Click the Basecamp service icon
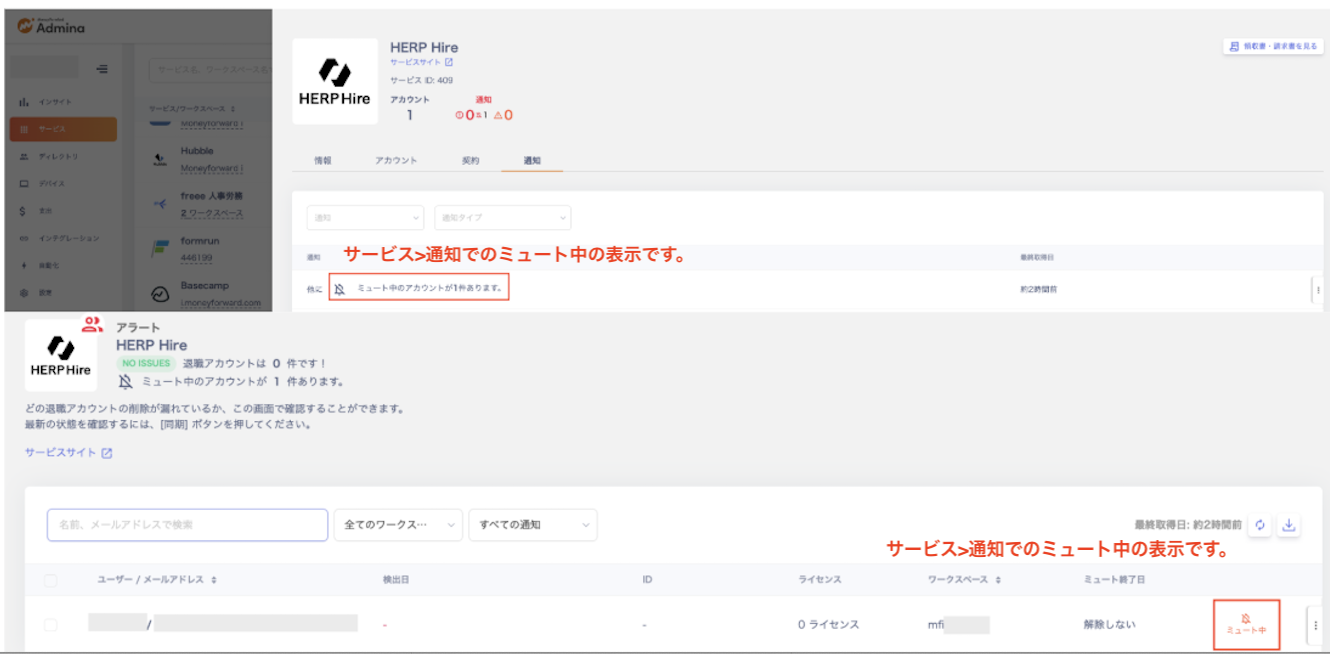The image size is (1330, 654). tap(160, 294)
